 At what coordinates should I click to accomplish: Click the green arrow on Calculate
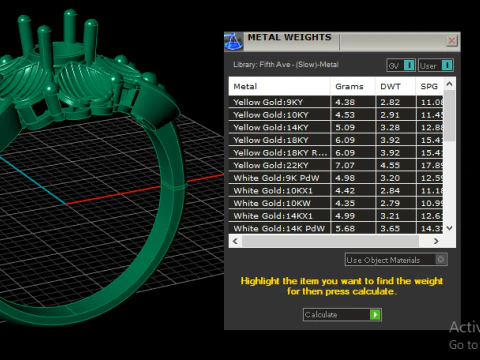pyautogui.click(x=375, y=315)
